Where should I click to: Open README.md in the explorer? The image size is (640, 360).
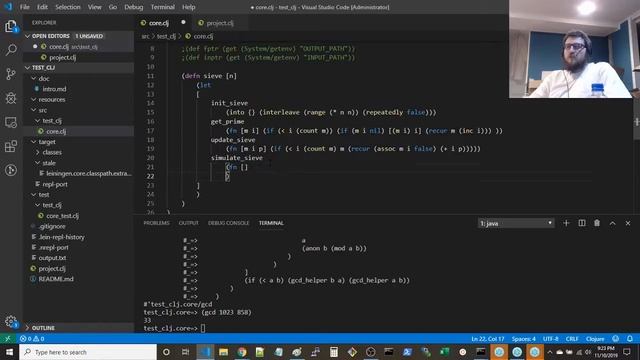56,279
